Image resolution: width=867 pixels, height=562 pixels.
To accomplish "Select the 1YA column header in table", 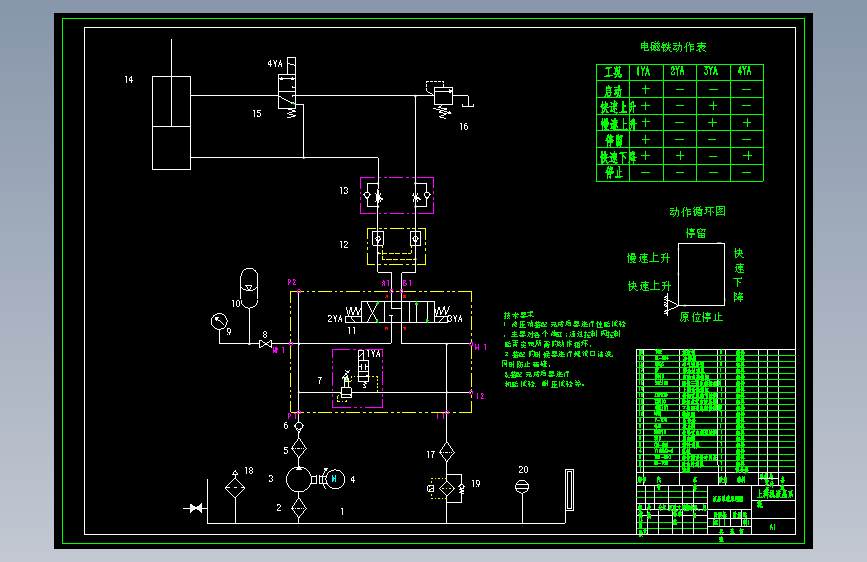I will coord(643,71).
